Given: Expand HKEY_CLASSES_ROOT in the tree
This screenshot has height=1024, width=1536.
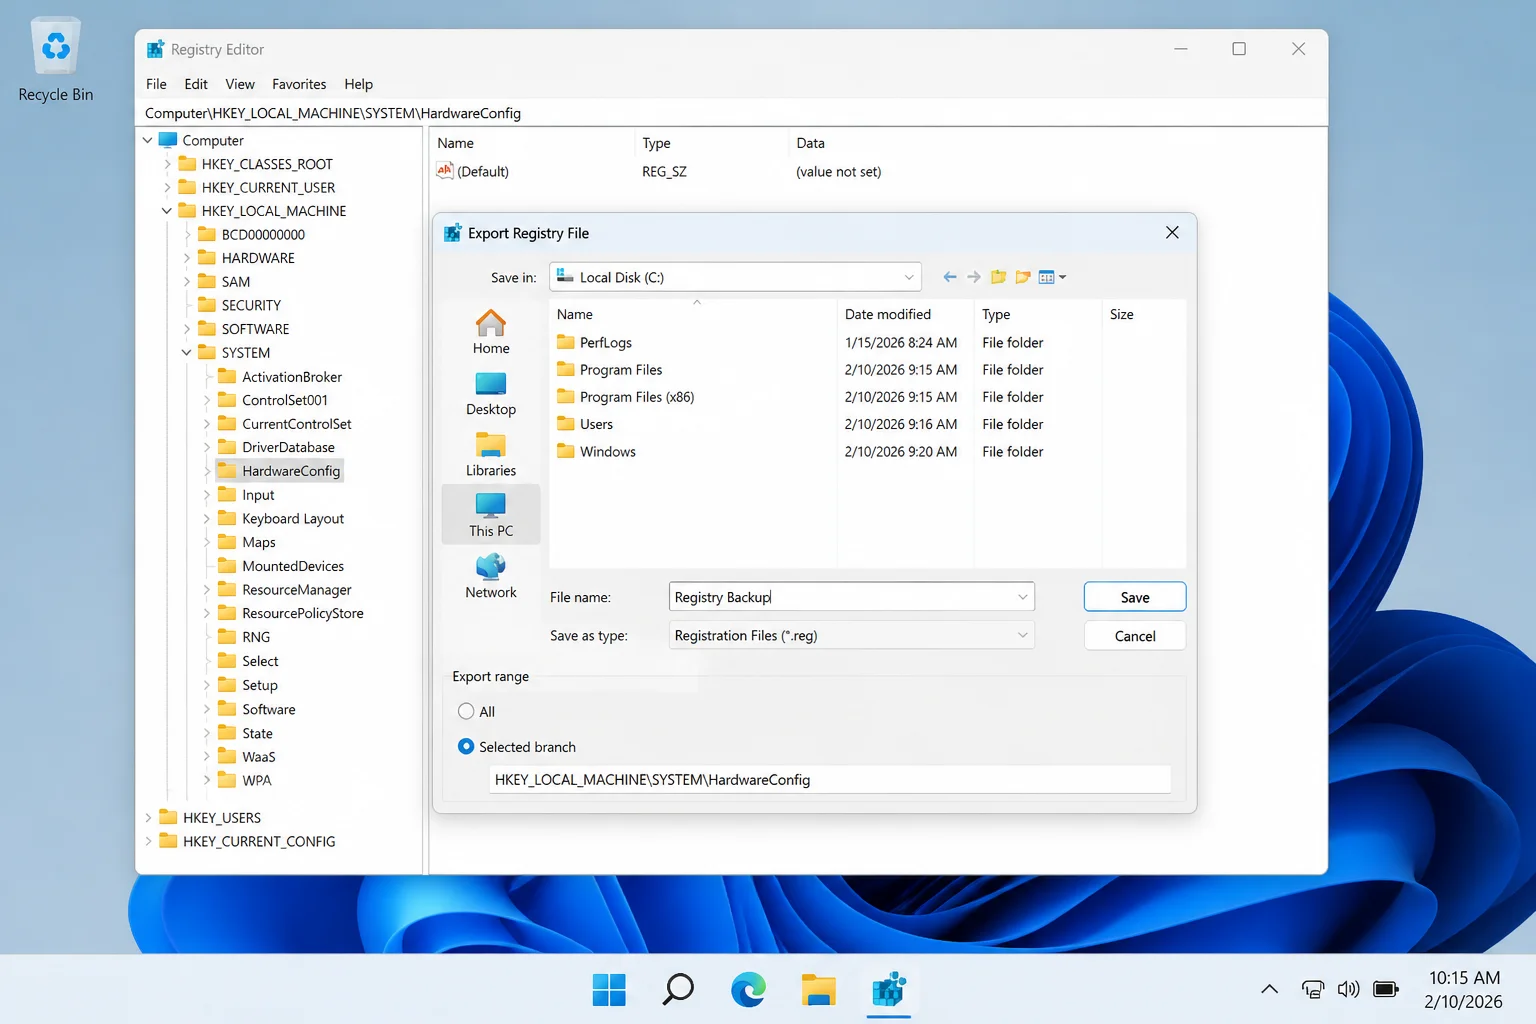Looking at the screenshot, I should [x=167, y=164].
